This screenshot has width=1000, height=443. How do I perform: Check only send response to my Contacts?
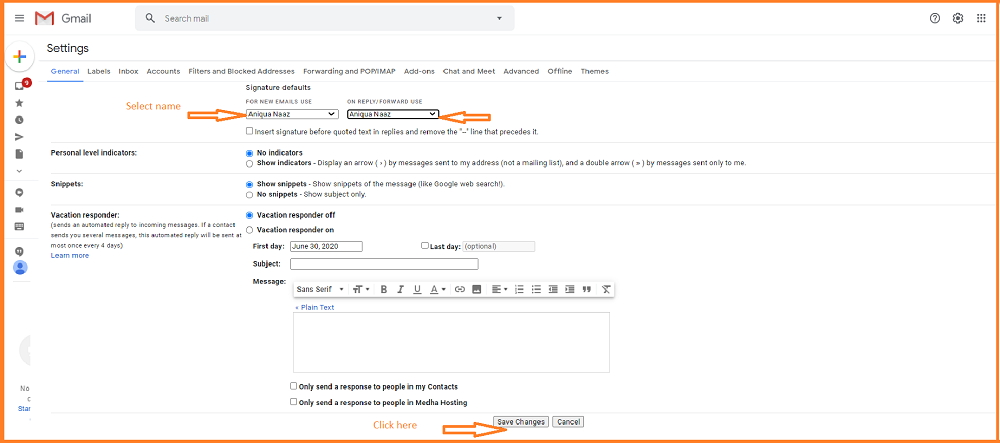pyautogui.click(x=294, y=386)
